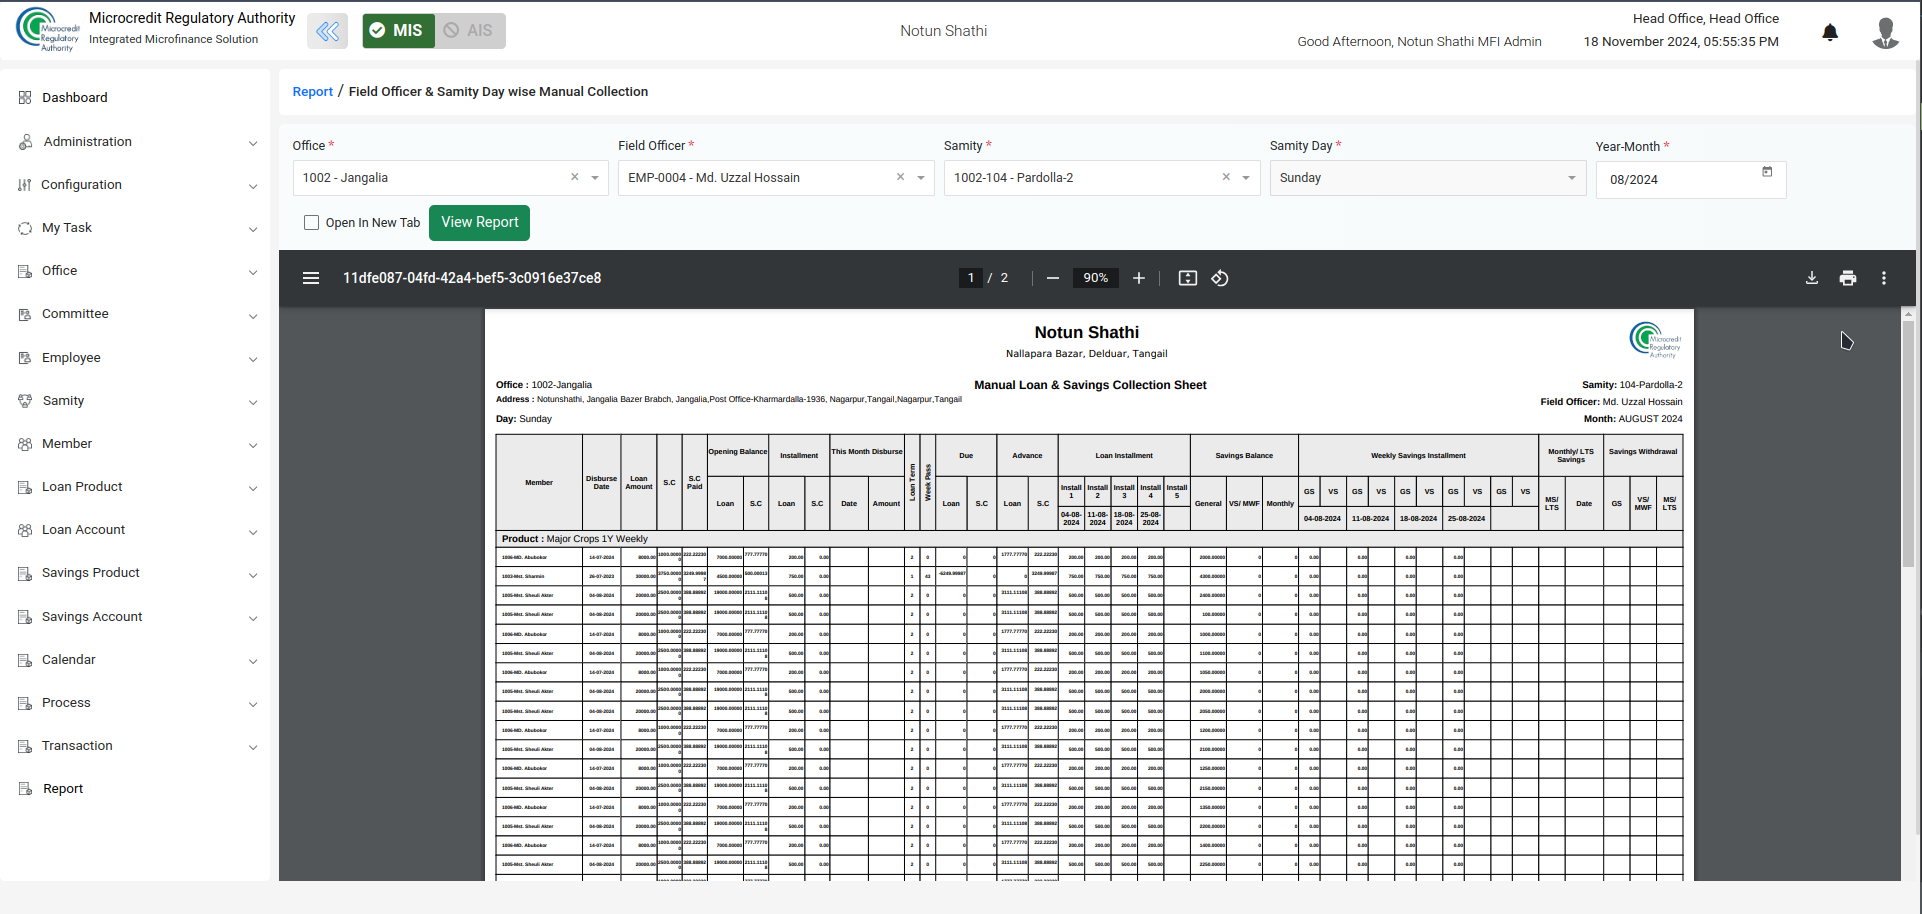Click the View Report button

click(x=479, y=222)
